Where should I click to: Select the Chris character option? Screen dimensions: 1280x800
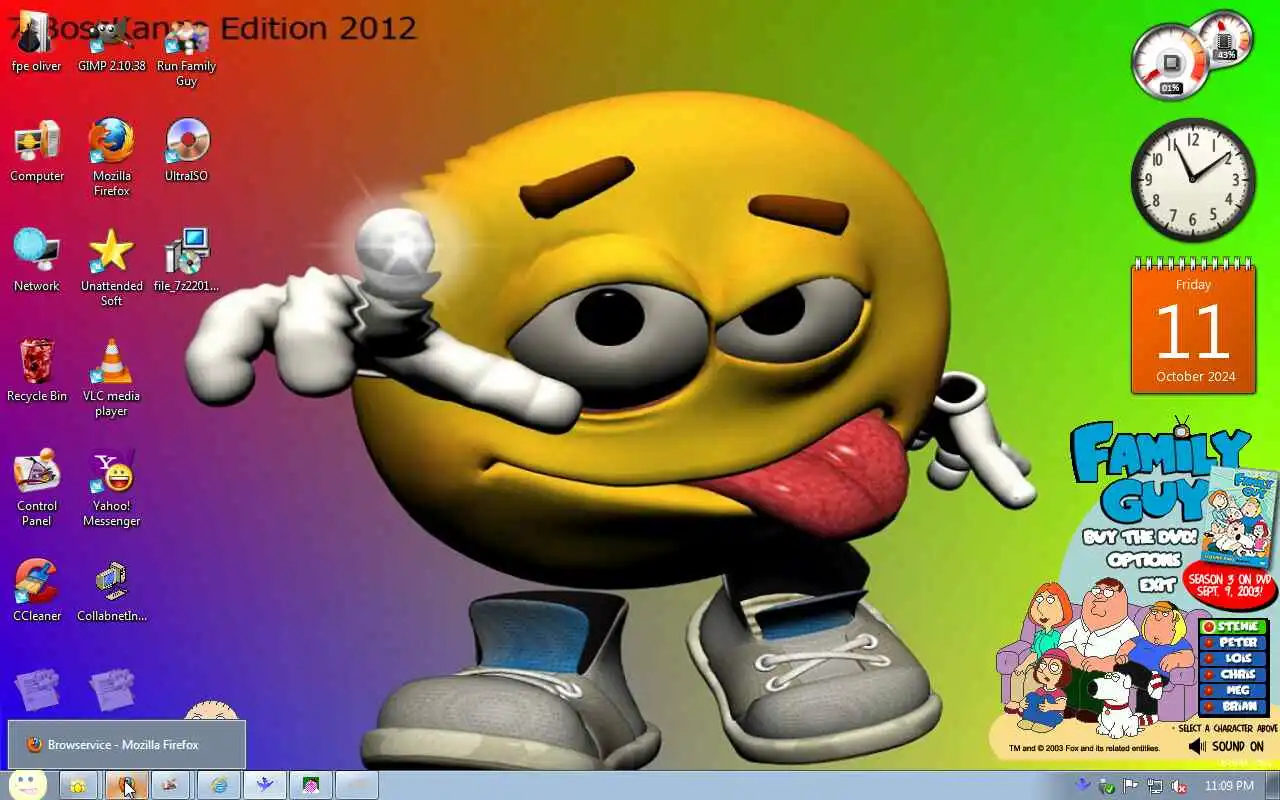click(x=1232, y=675)
